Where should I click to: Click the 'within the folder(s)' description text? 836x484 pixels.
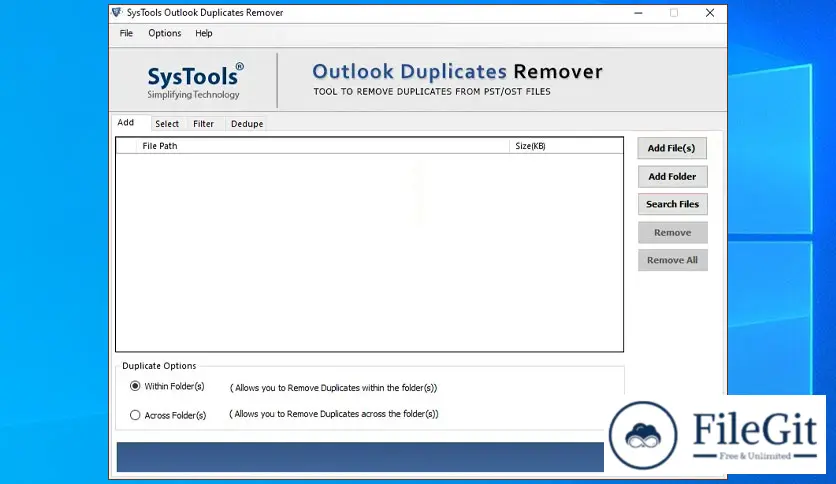(333, 388)
